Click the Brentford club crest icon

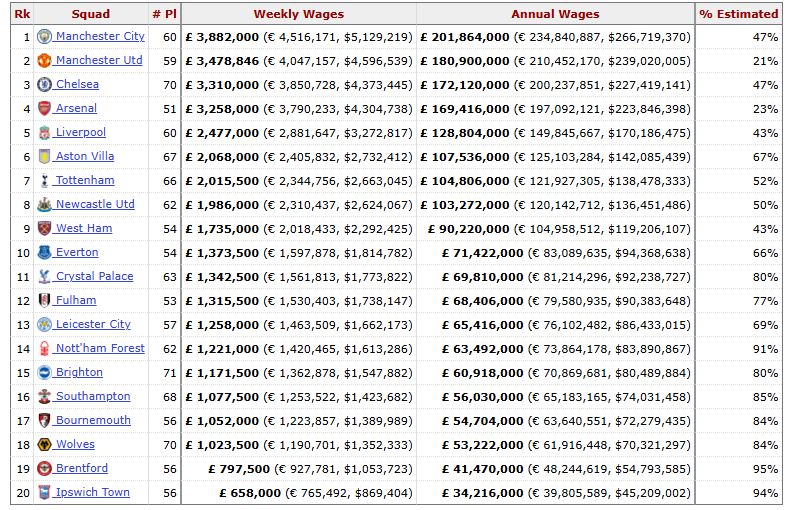pos(44,468)
